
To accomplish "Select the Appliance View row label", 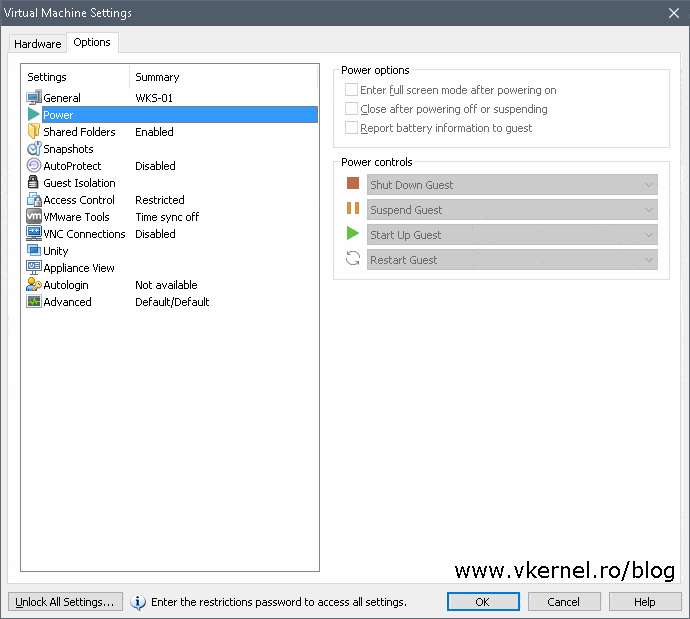I will coord(79,268).
